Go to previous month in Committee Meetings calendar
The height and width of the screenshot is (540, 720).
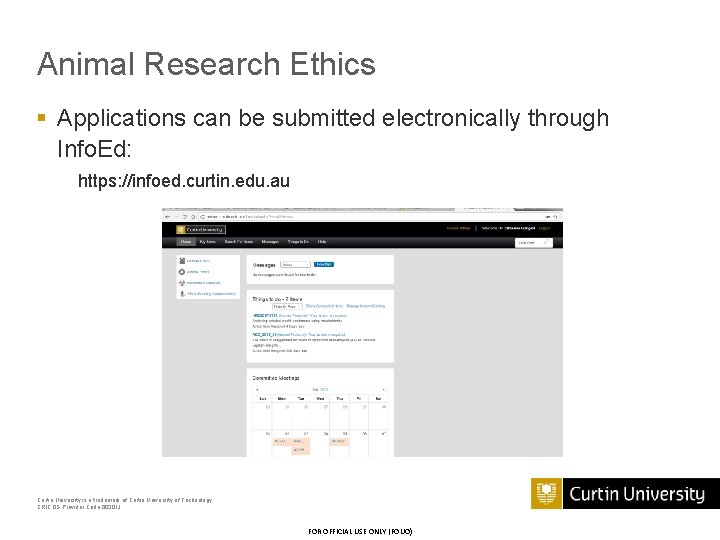pyautogui.click(x=257, y=389)
